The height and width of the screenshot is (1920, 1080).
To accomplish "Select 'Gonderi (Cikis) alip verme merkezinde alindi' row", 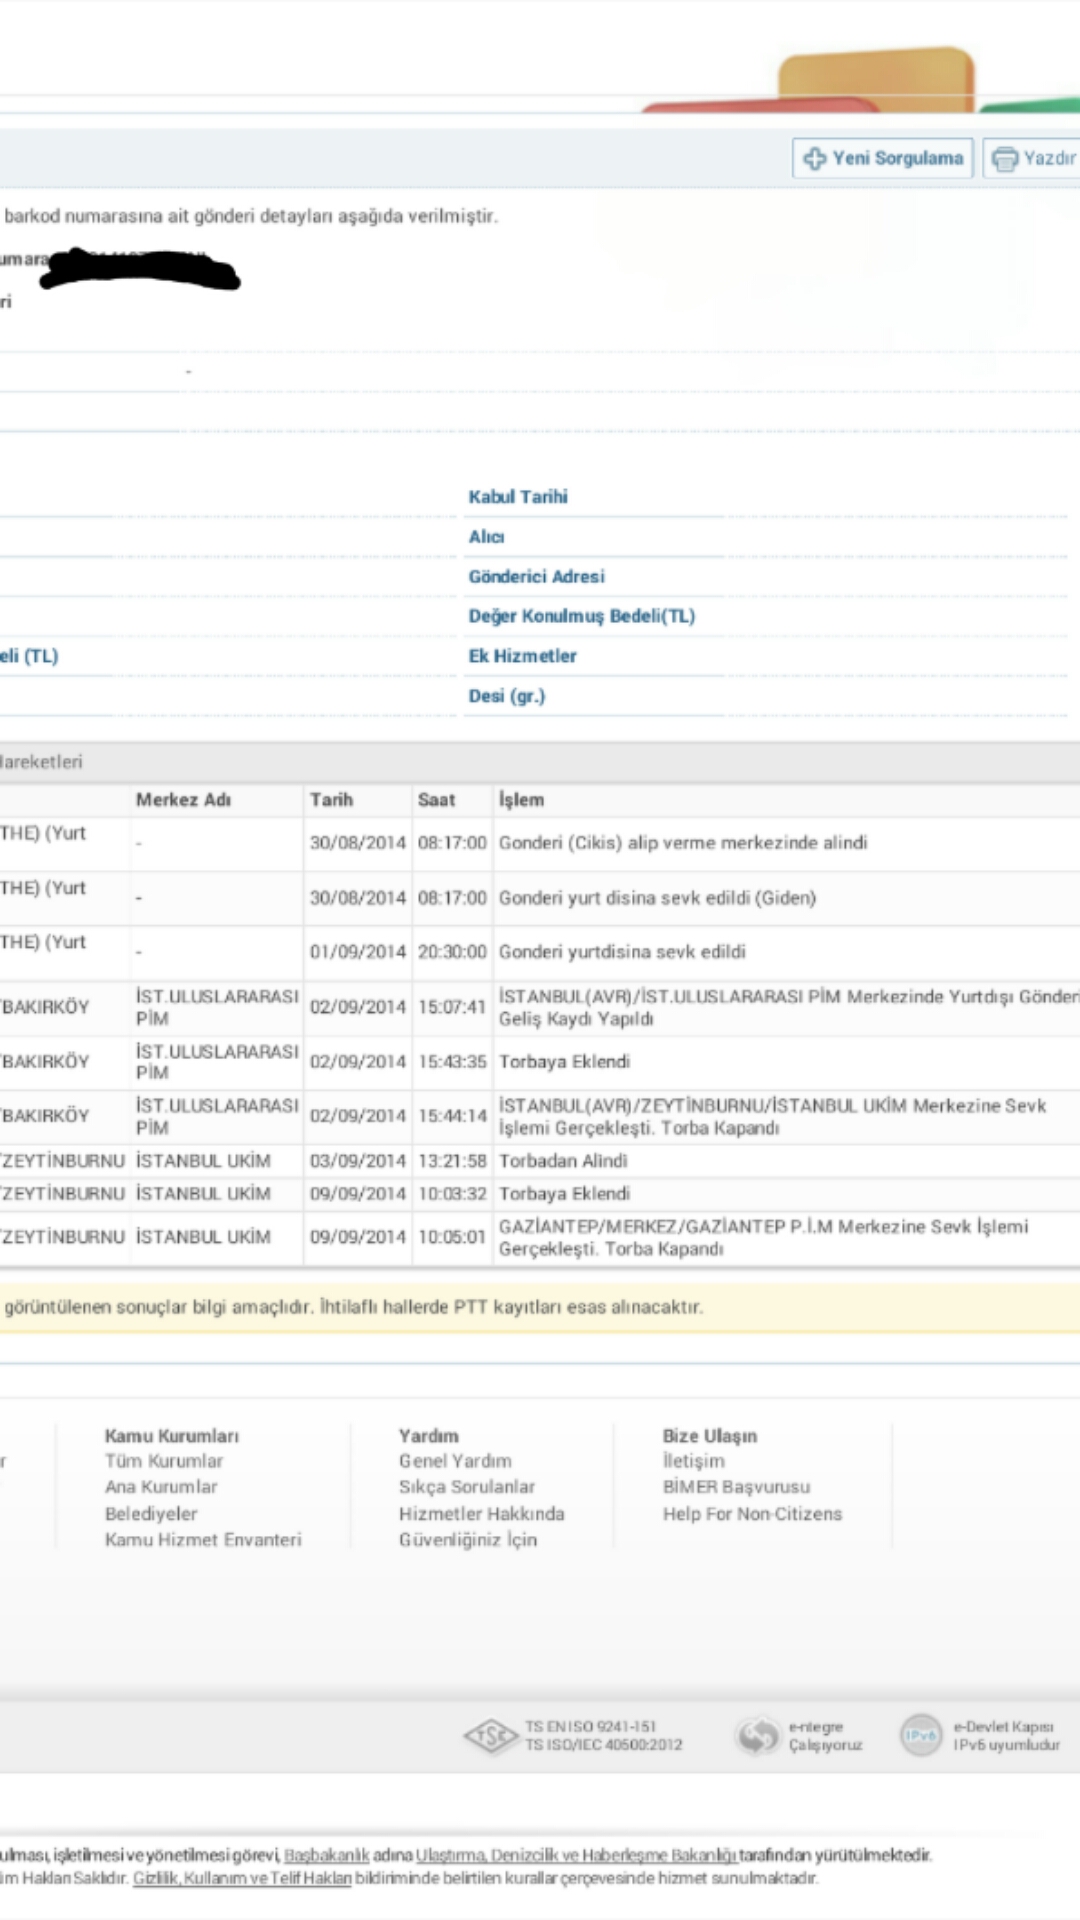I will (683, 843).
